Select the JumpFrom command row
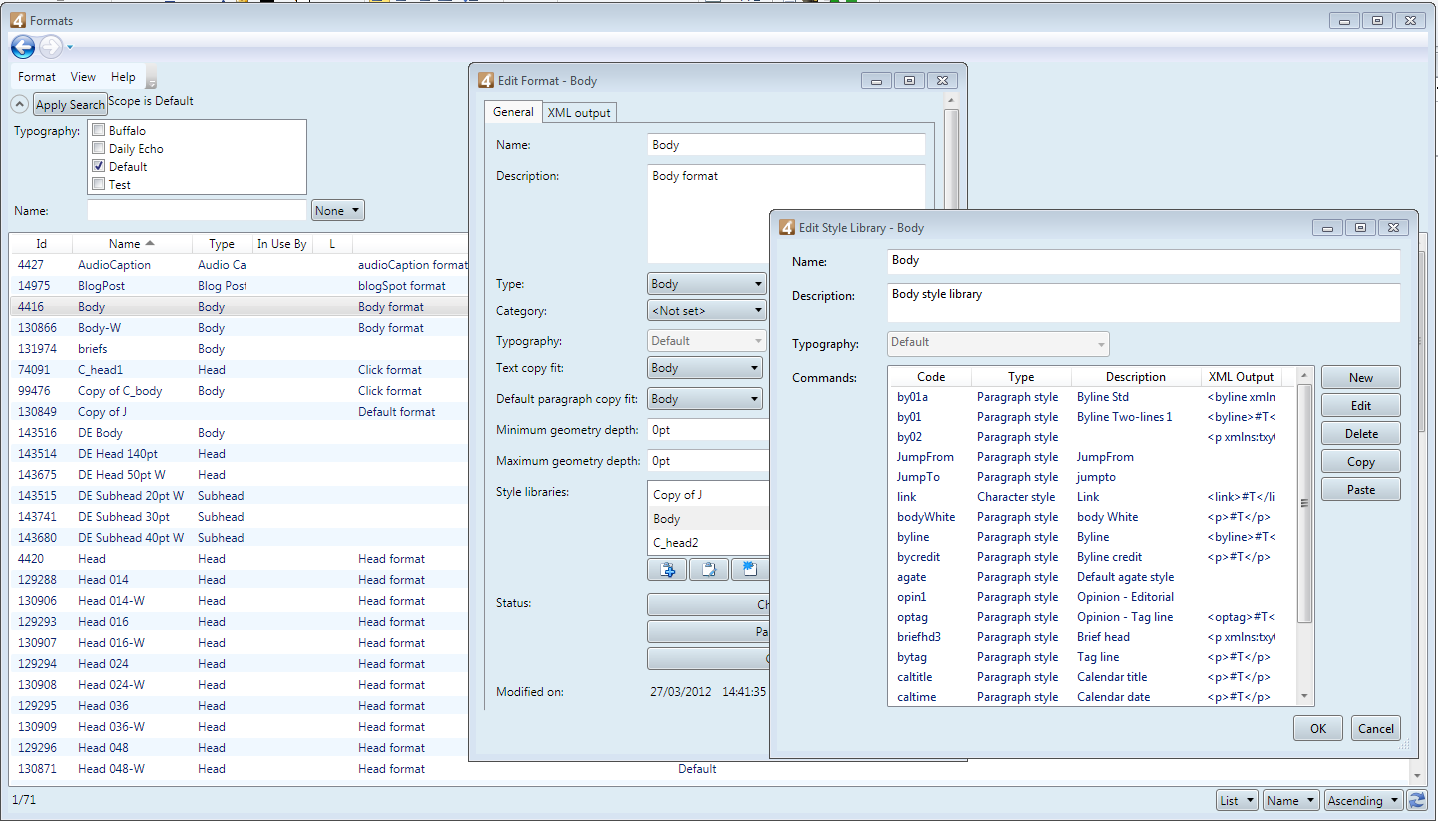 [1093, 457]
